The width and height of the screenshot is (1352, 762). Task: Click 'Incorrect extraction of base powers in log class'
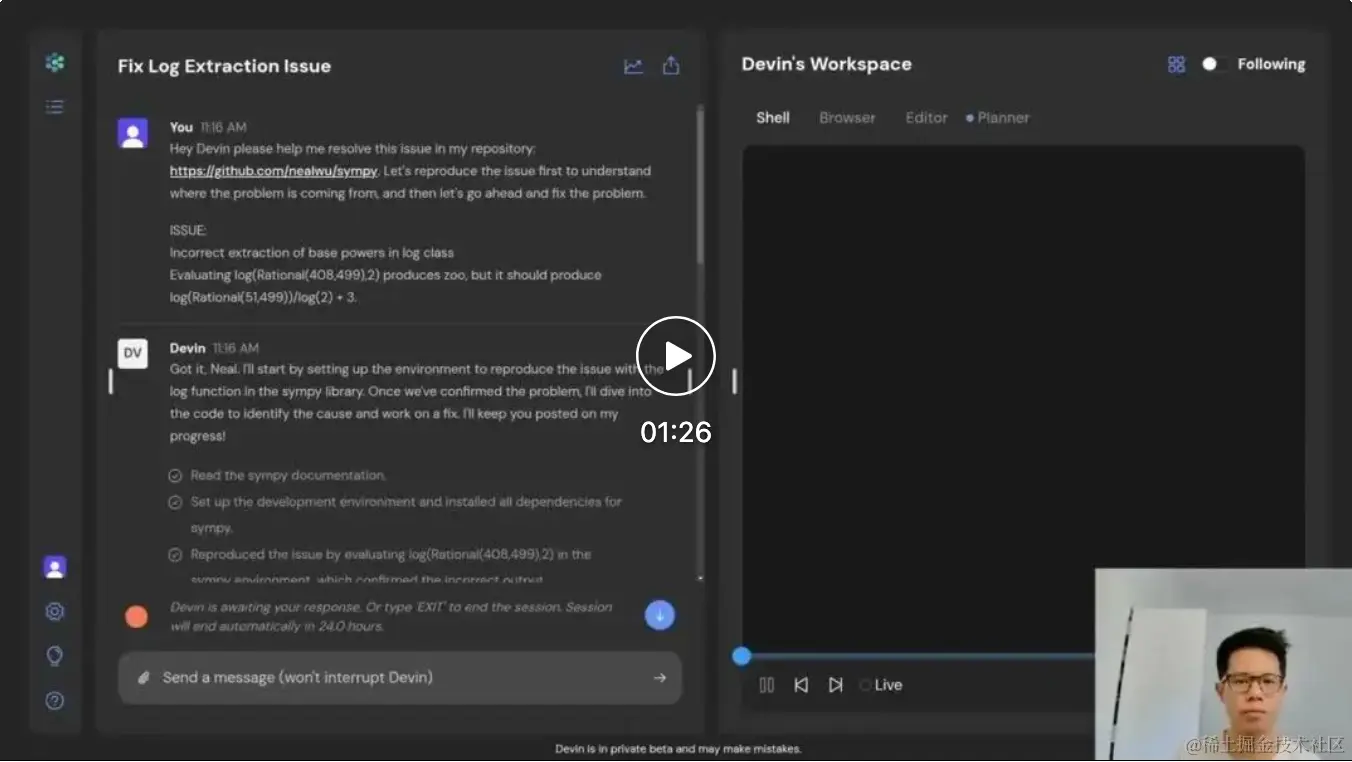click(312, 253)
